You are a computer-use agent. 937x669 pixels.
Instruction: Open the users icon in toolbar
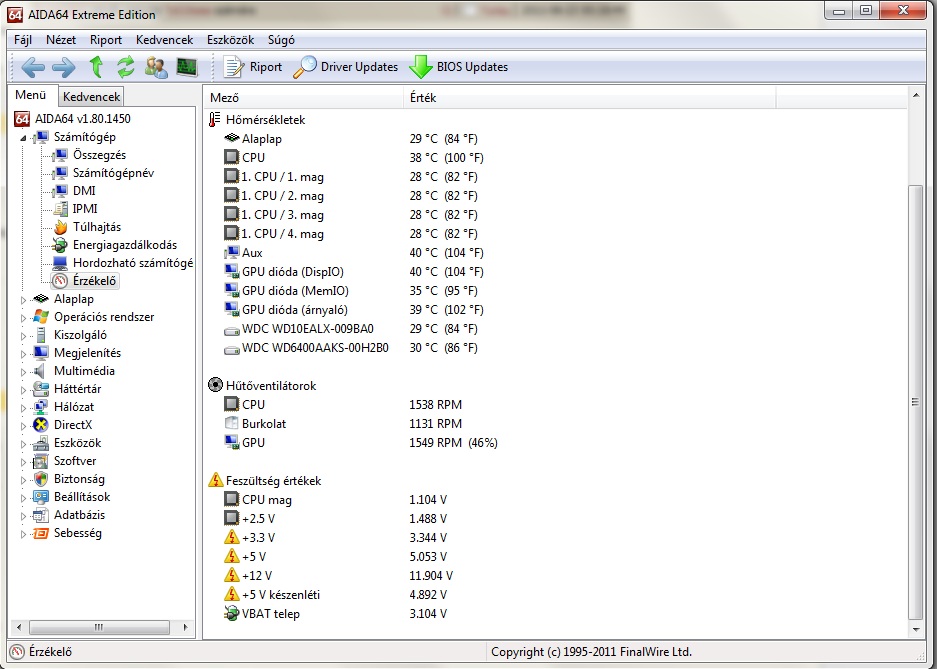pos(156,67)
